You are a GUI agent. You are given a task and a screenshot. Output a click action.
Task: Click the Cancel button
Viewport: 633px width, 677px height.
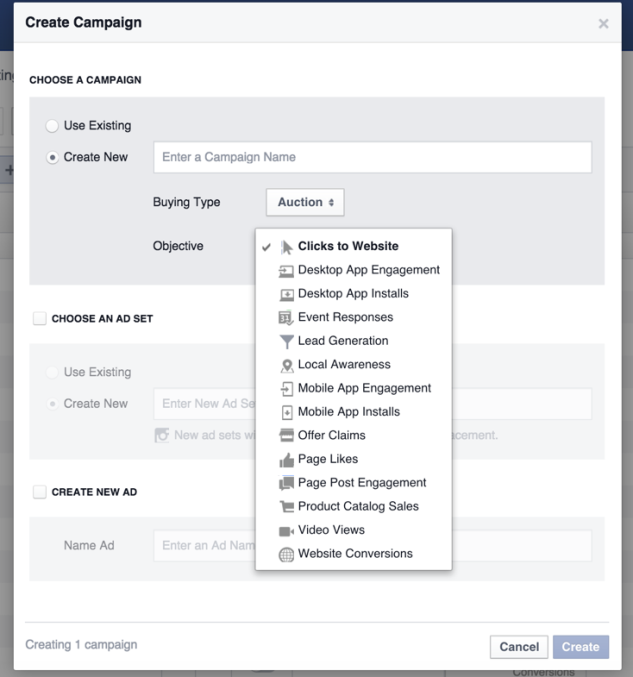pyautogui.click(x=519, y=647)
